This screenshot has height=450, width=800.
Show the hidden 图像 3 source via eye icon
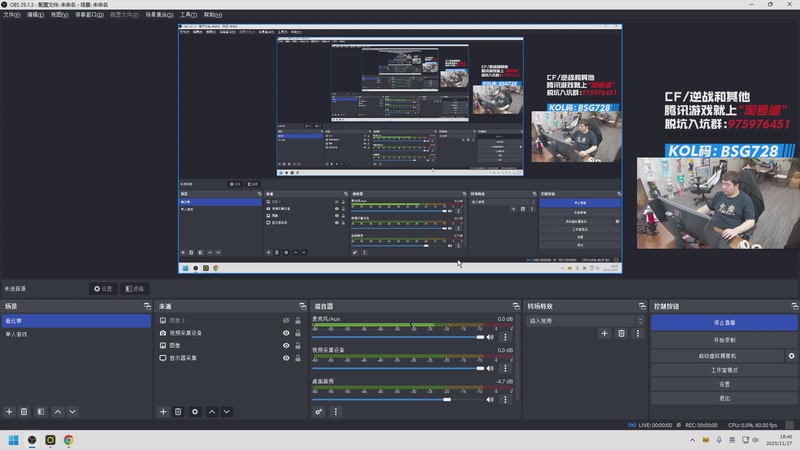[286, 320]
